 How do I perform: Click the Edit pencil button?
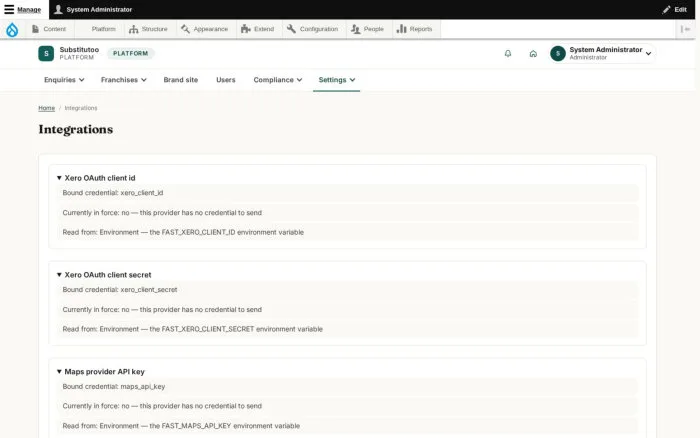tap(675, 9)
